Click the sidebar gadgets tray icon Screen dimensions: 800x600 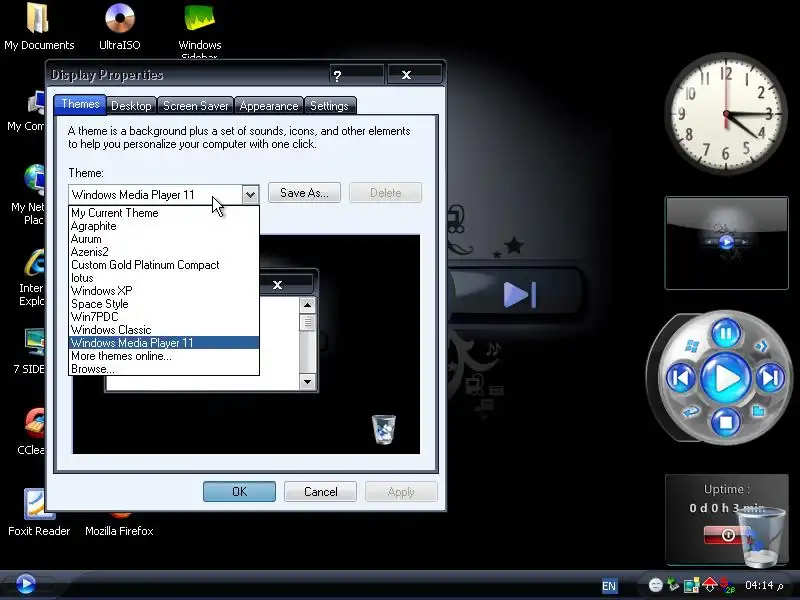(x=691, y=585)
